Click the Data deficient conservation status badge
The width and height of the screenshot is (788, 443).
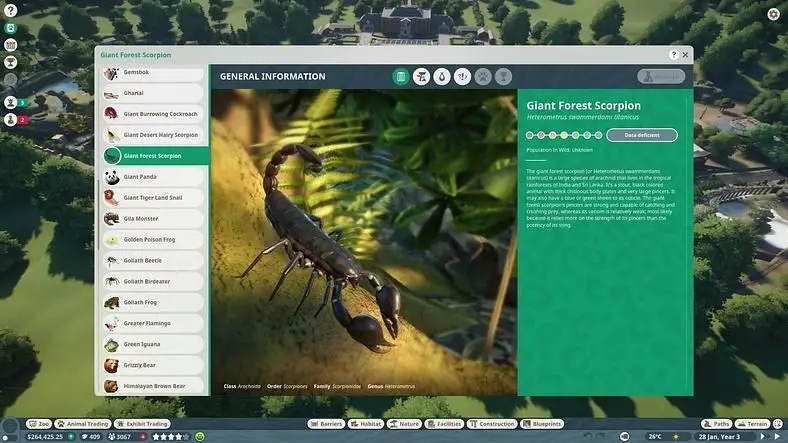coord(642,135)
